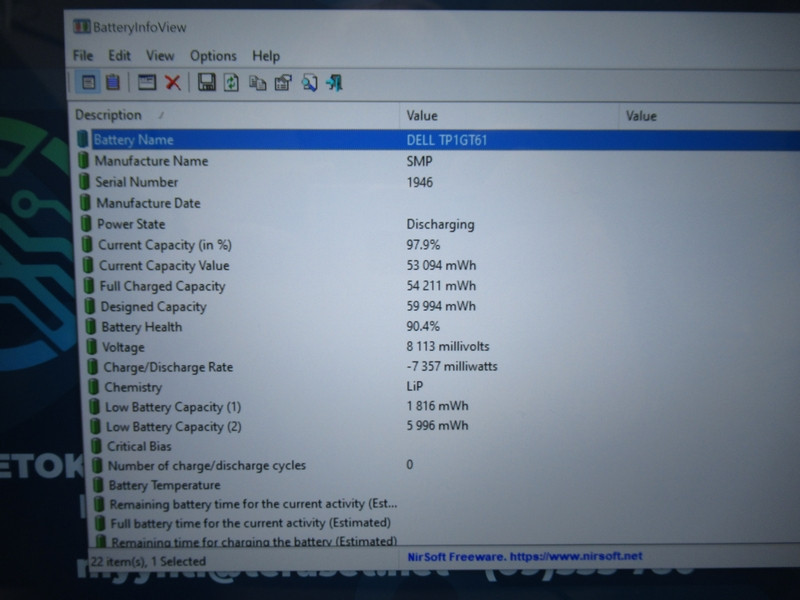Click the 90.4% battery health value
The image size is (800, 600).
[x=423, y=326]
